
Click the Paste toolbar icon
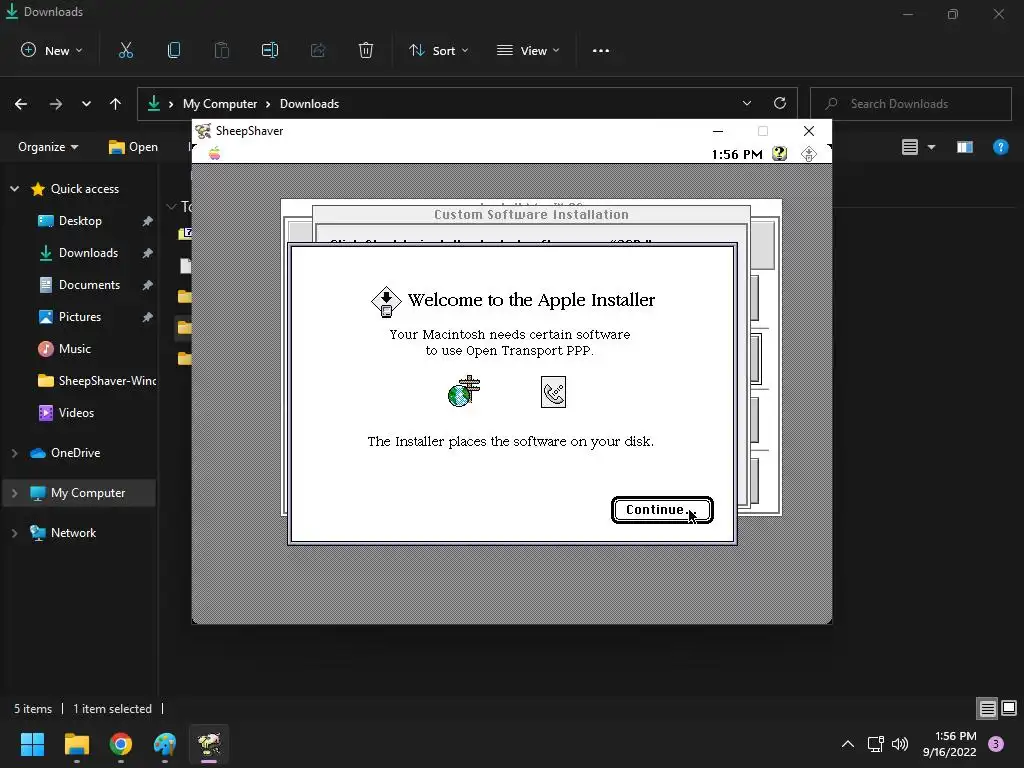point(221,50)
